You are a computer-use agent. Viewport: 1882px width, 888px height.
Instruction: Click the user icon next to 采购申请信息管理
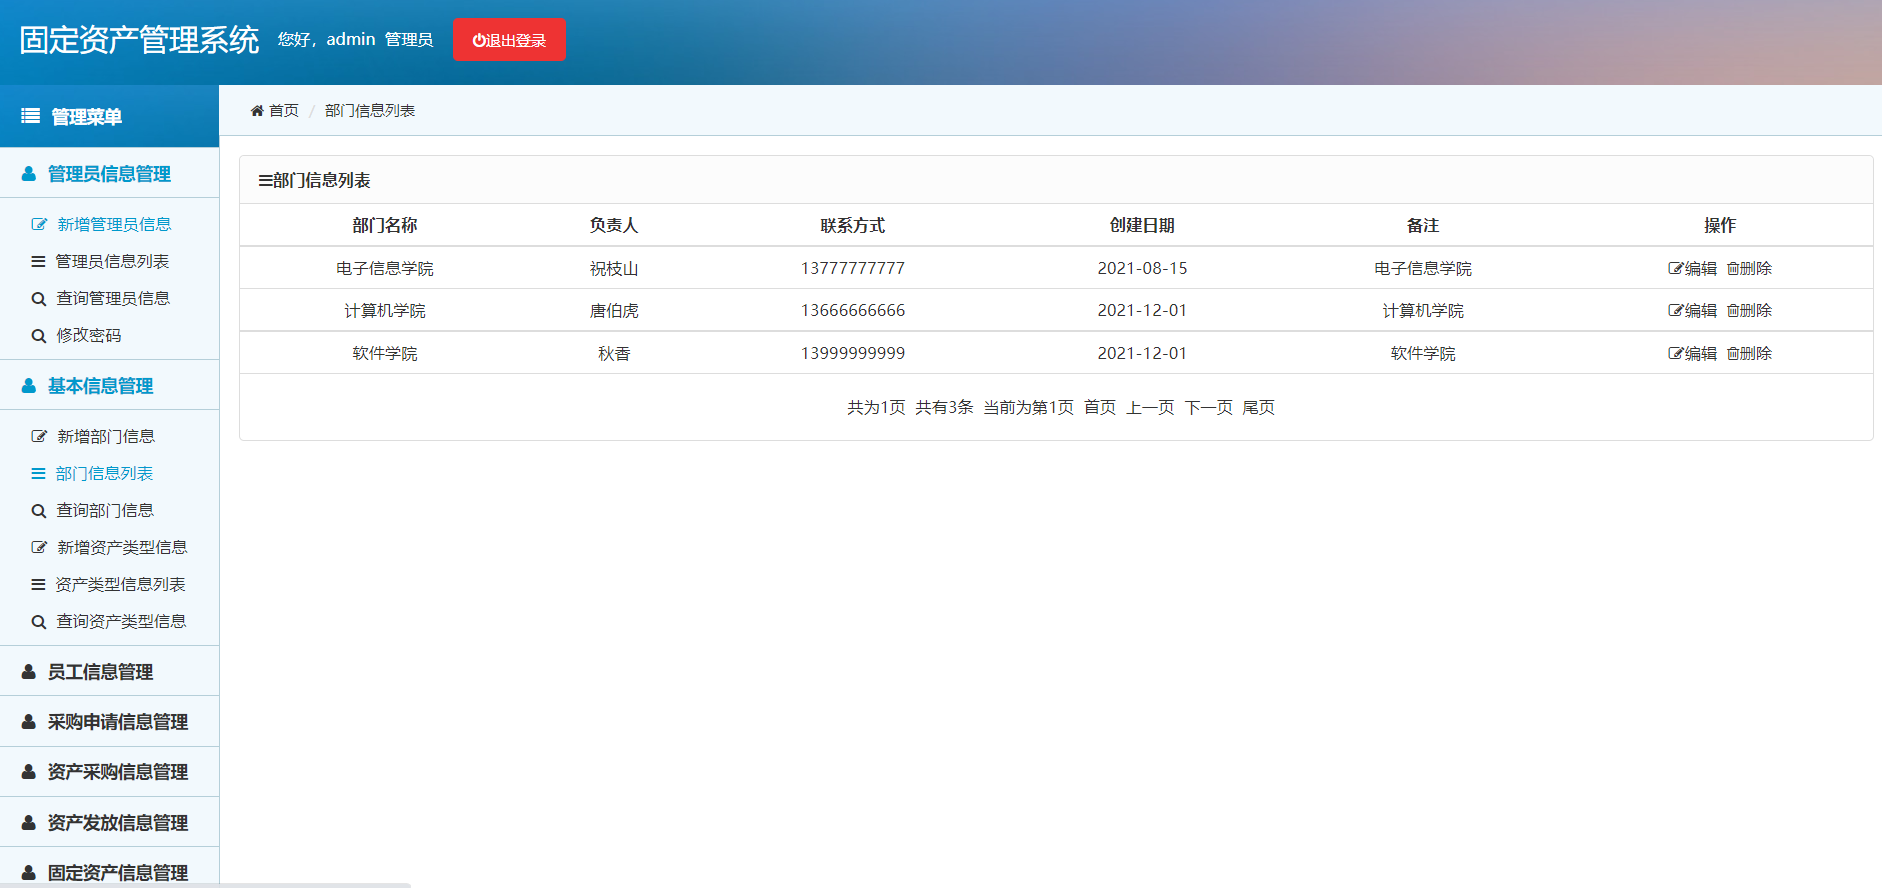point(29,722)
